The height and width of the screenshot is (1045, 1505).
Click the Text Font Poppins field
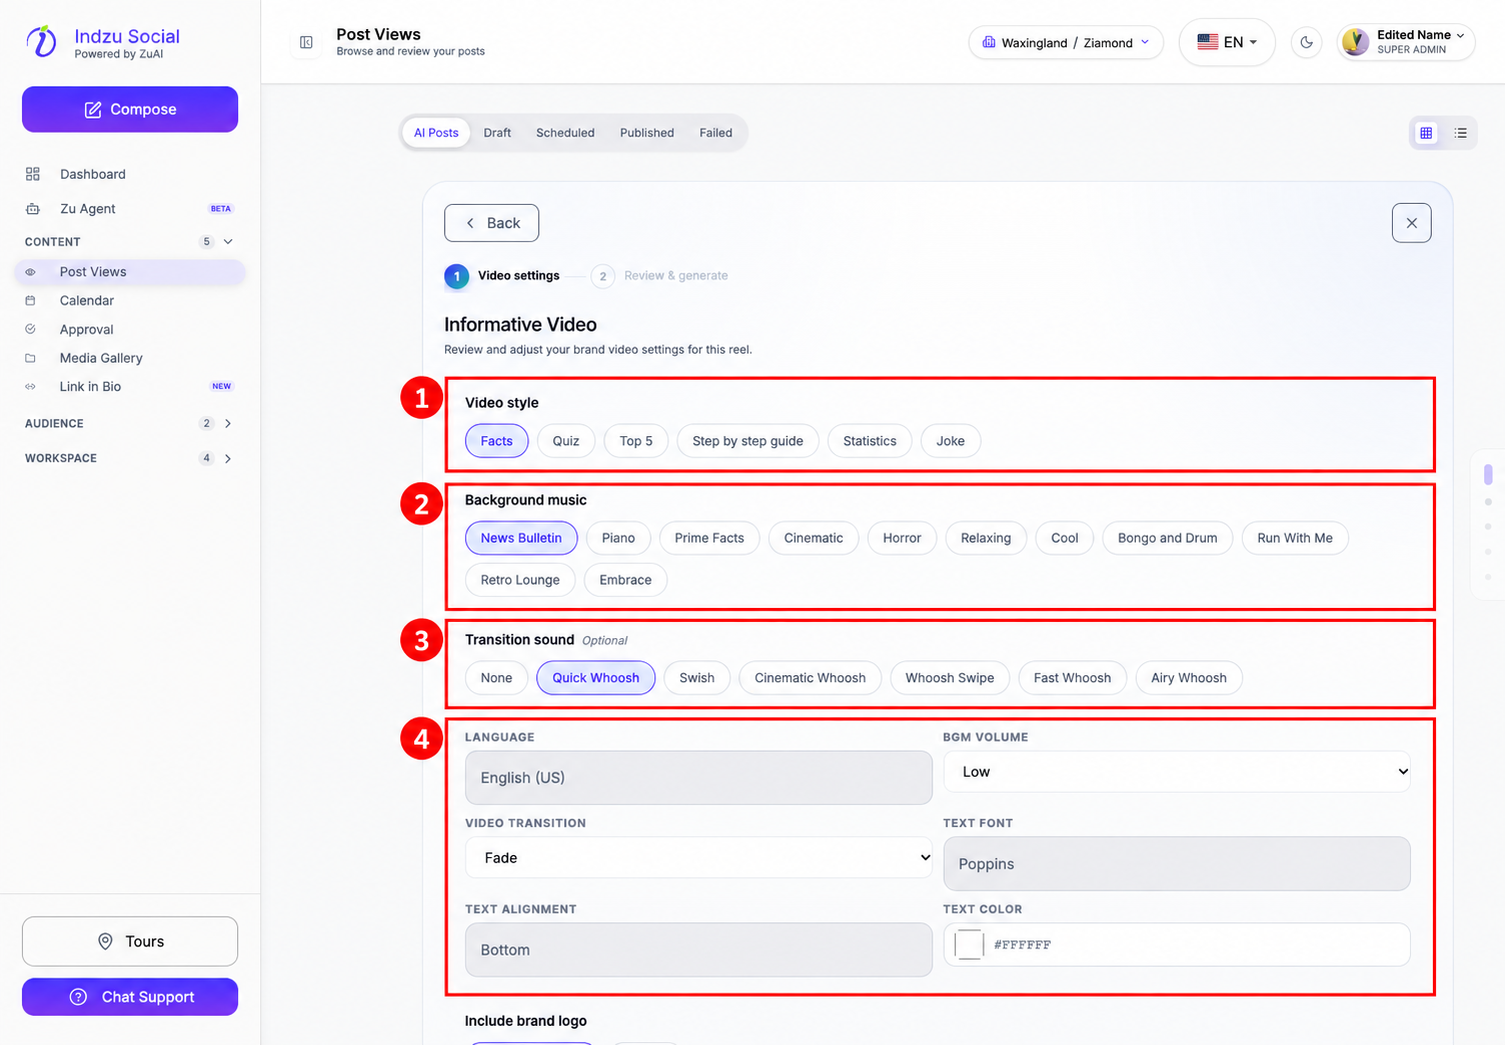pyautogui.click(x=1176, y=864)
